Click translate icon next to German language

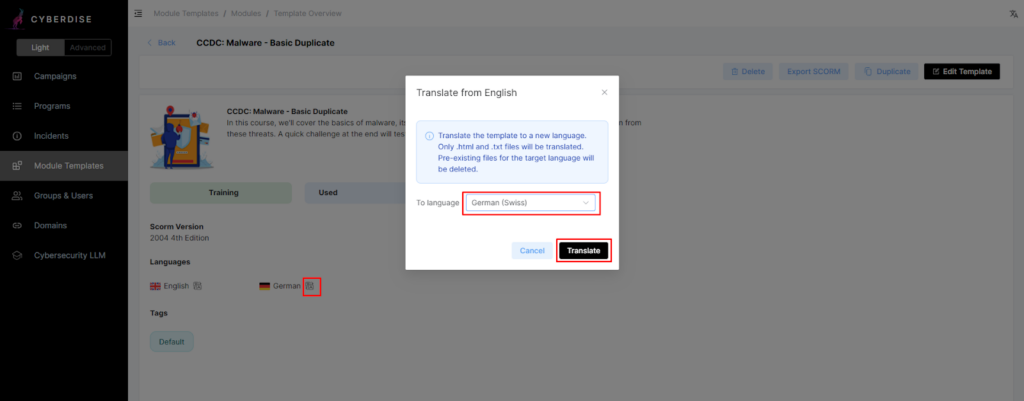(x=310, y=286)
